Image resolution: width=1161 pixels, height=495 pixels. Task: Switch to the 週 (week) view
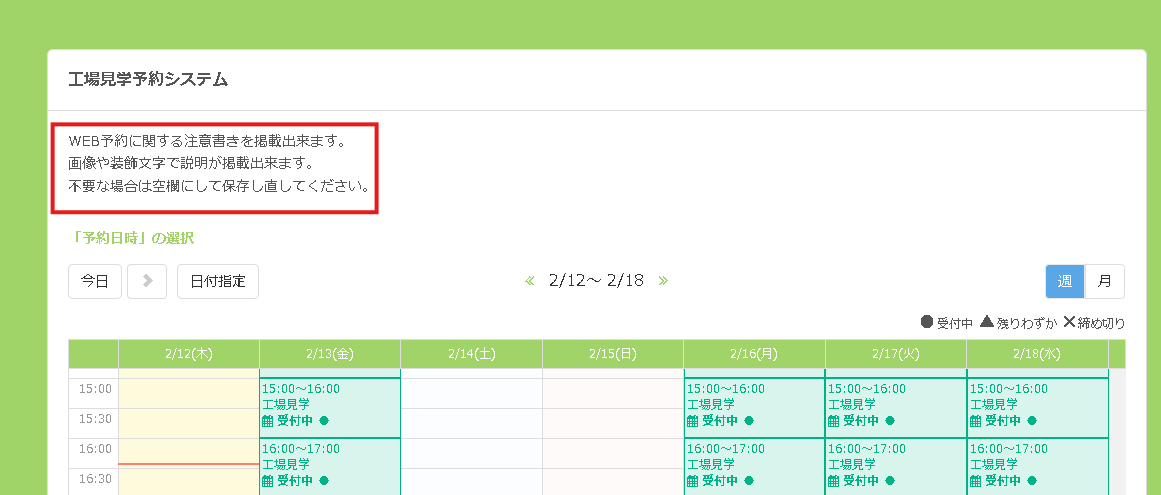[1065, 282]
